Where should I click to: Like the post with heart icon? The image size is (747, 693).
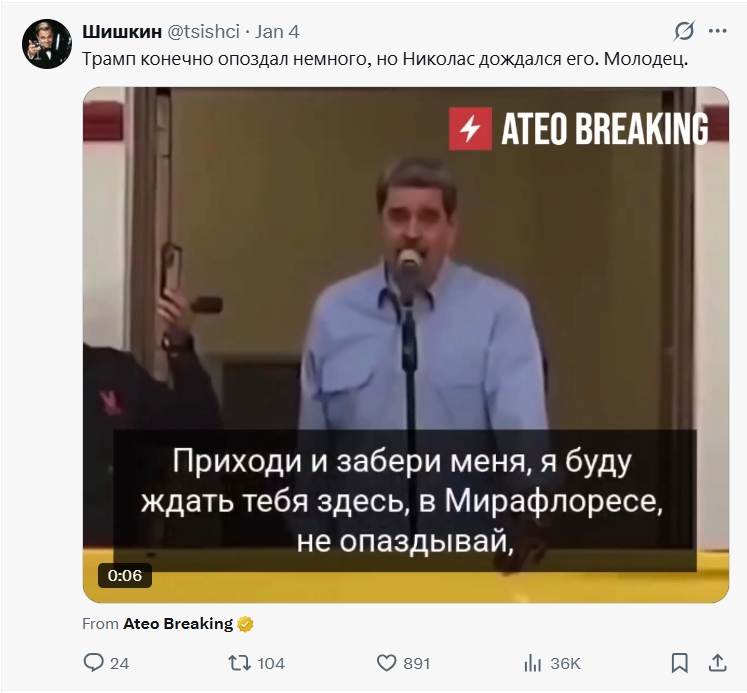tap(386, 663)
